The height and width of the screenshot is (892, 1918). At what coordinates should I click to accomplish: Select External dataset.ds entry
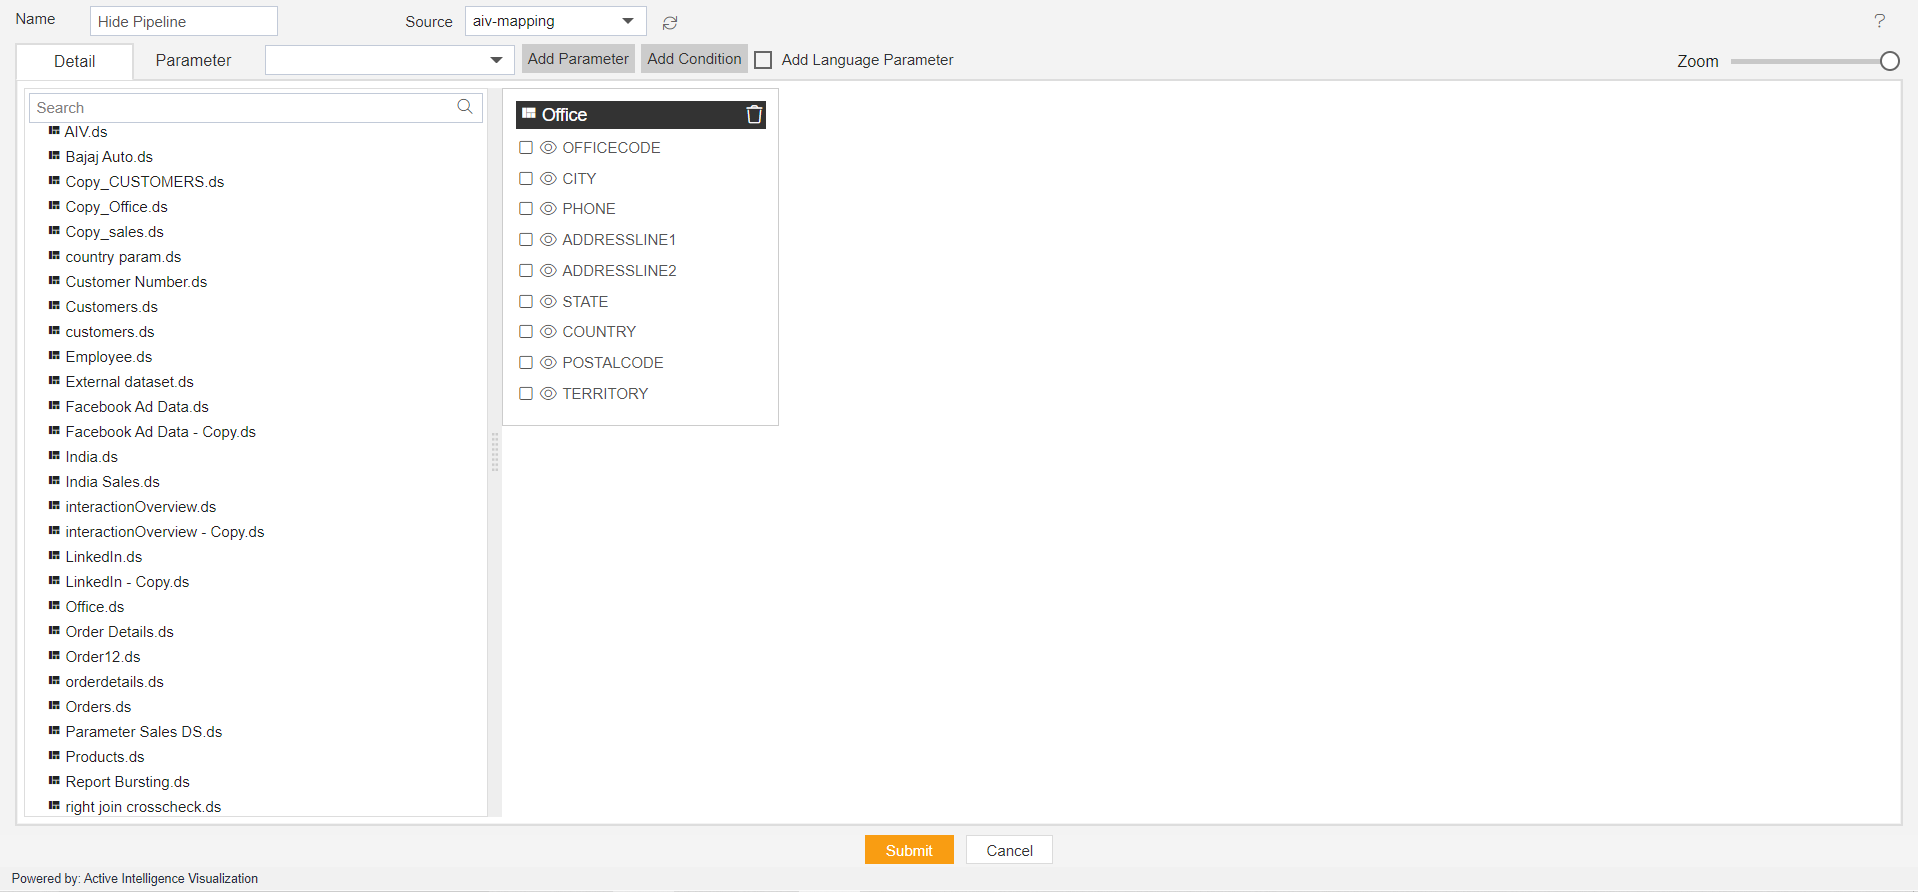129,381
